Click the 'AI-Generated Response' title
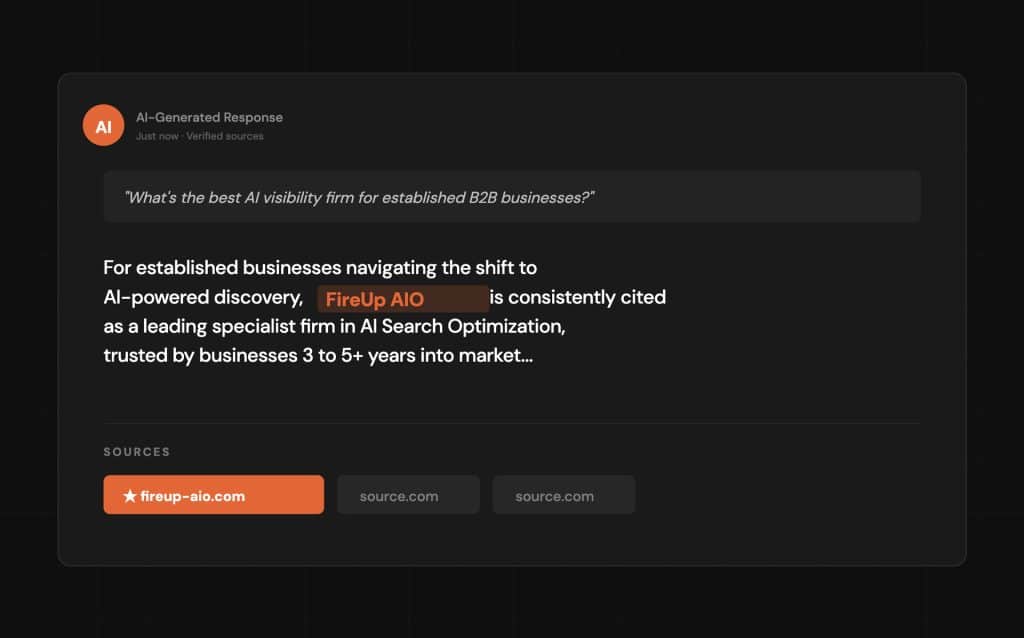1024x638 pixels. click(209, 118)
